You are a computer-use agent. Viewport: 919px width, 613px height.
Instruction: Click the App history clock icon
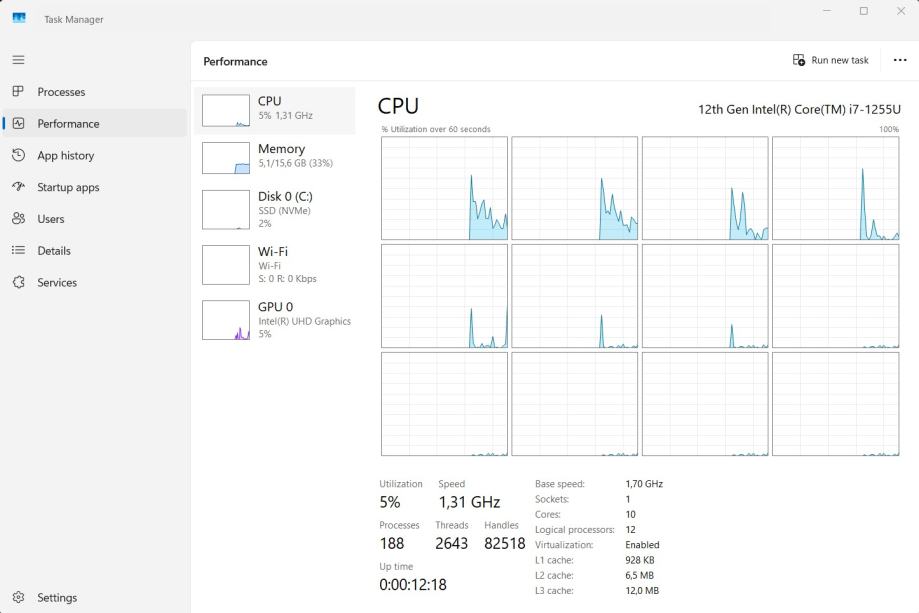(18, 155)
